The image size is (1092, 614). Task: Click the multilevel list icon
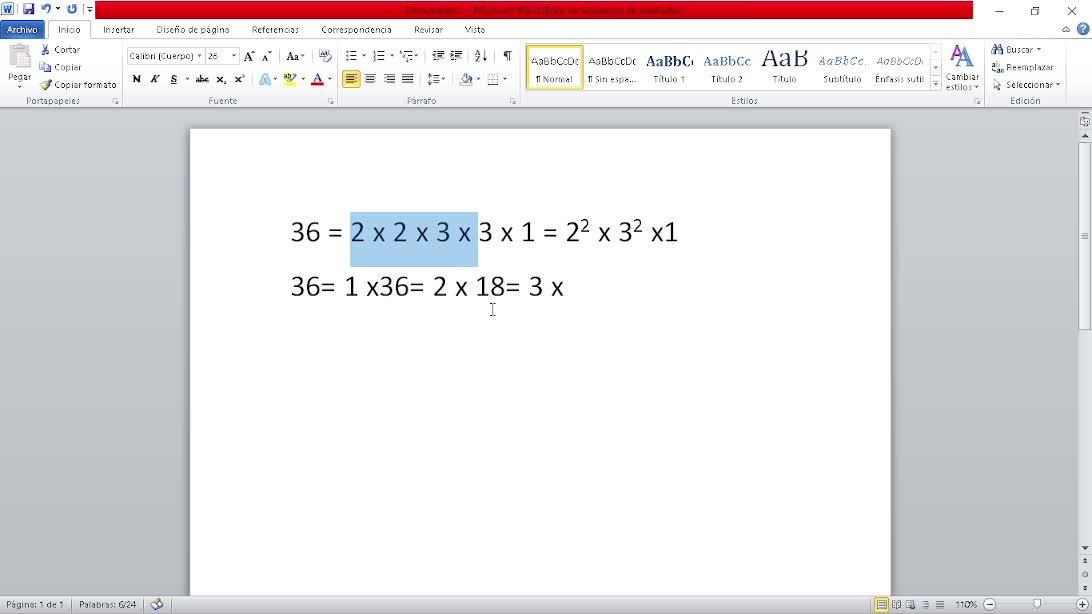(406, 56)
